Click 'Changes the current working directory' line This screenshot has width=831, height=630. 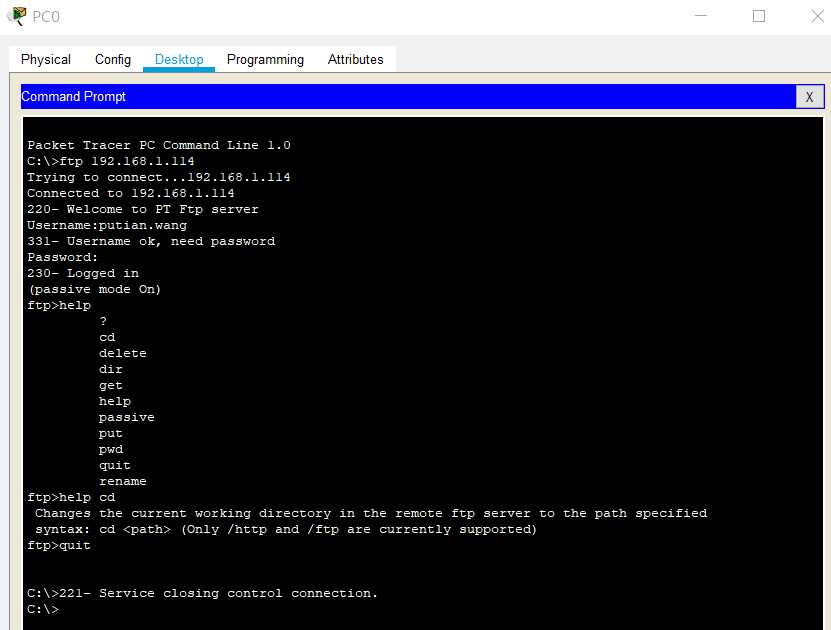pos(371,513)
